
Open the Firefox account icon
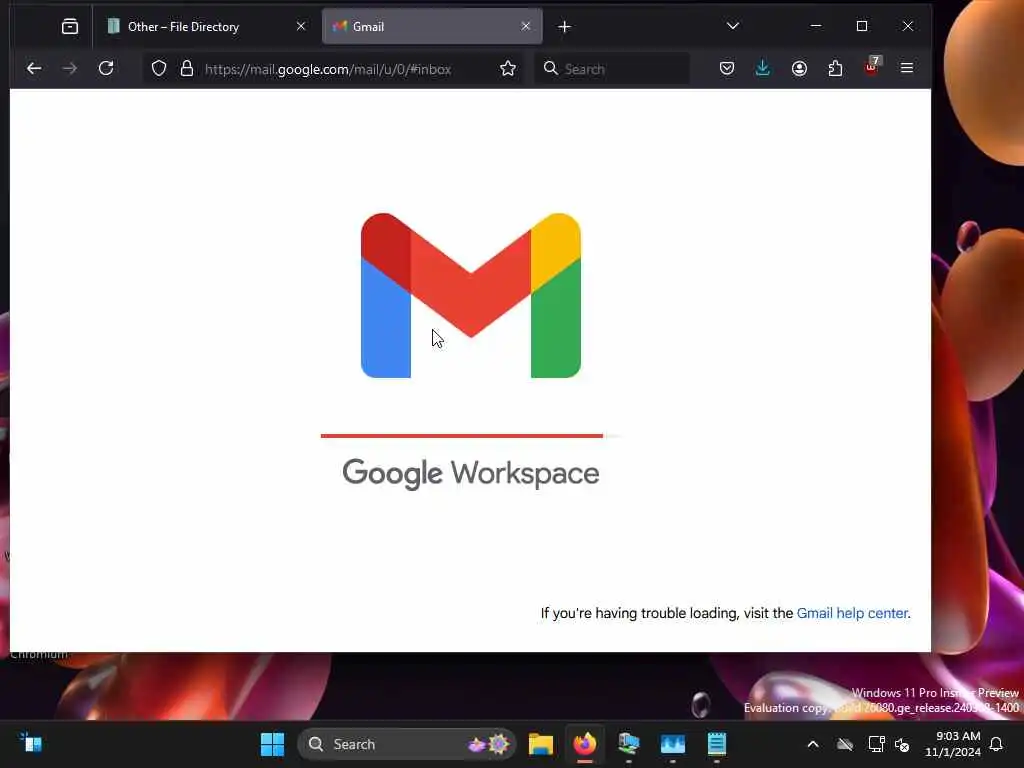tap(799, 69)
